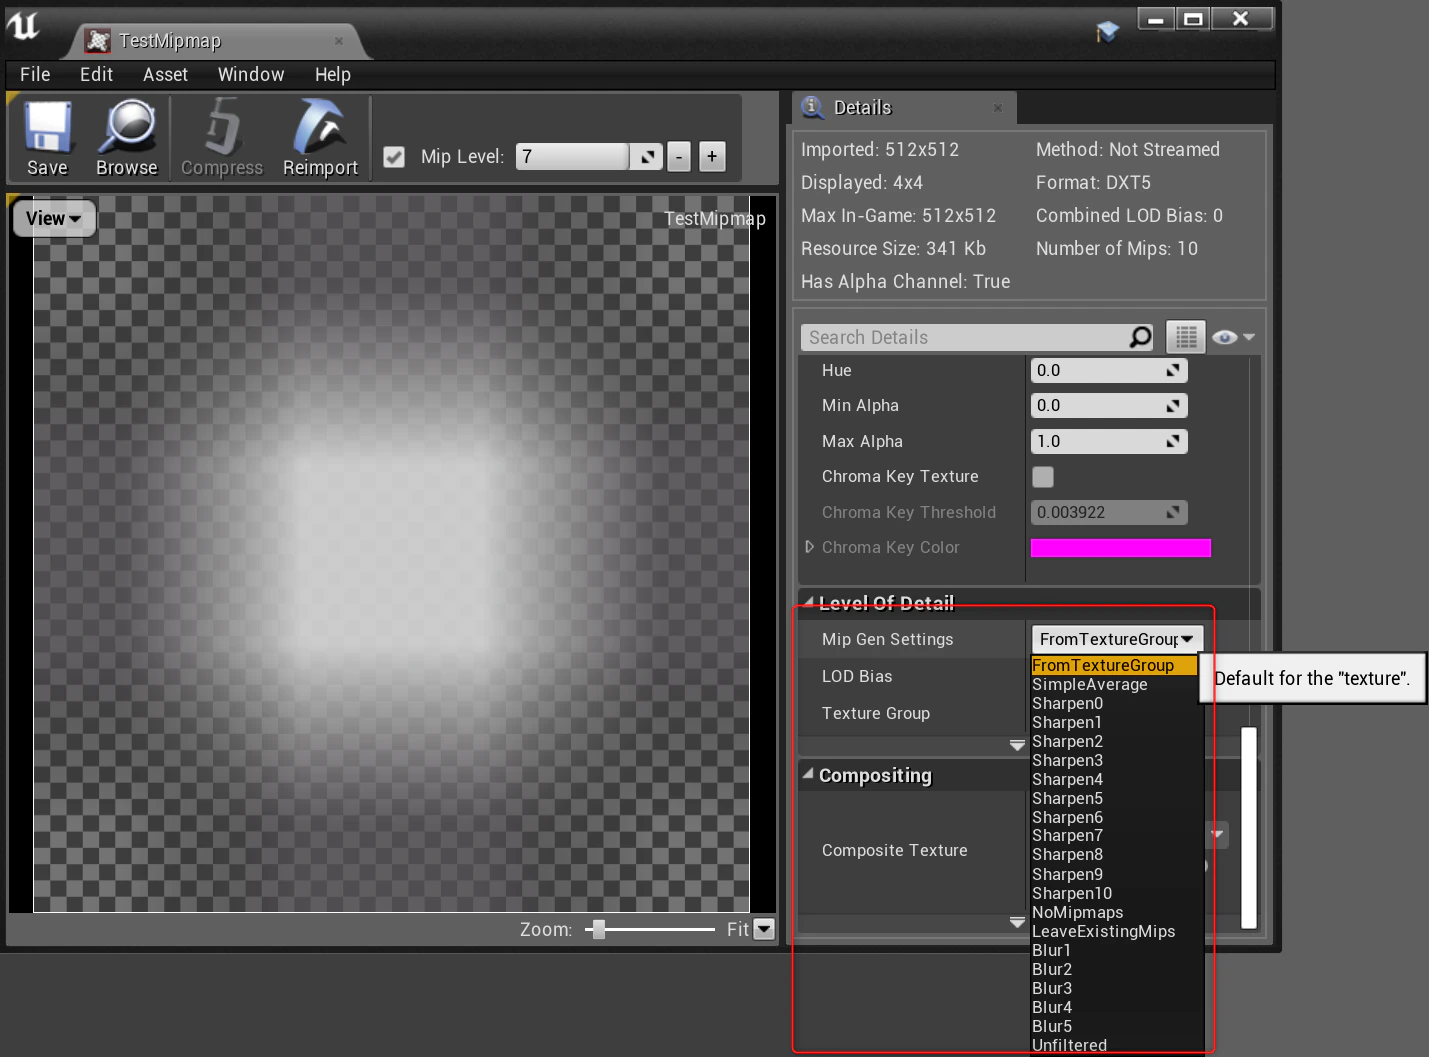The height and width of the screenshot is (1057, 1429).
Task: Select LeaveExistingMips option
Action: 1114,932
